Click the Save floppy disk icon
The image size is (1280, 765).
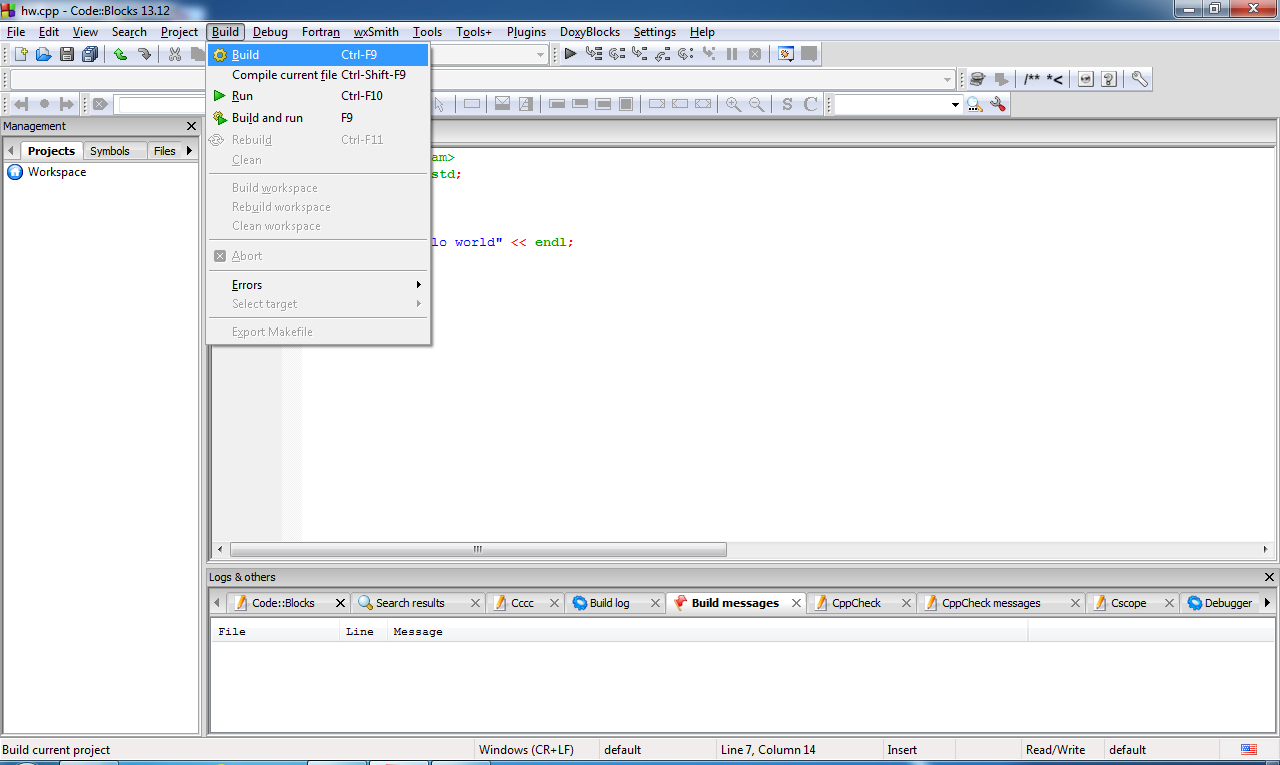pos(67,54)
